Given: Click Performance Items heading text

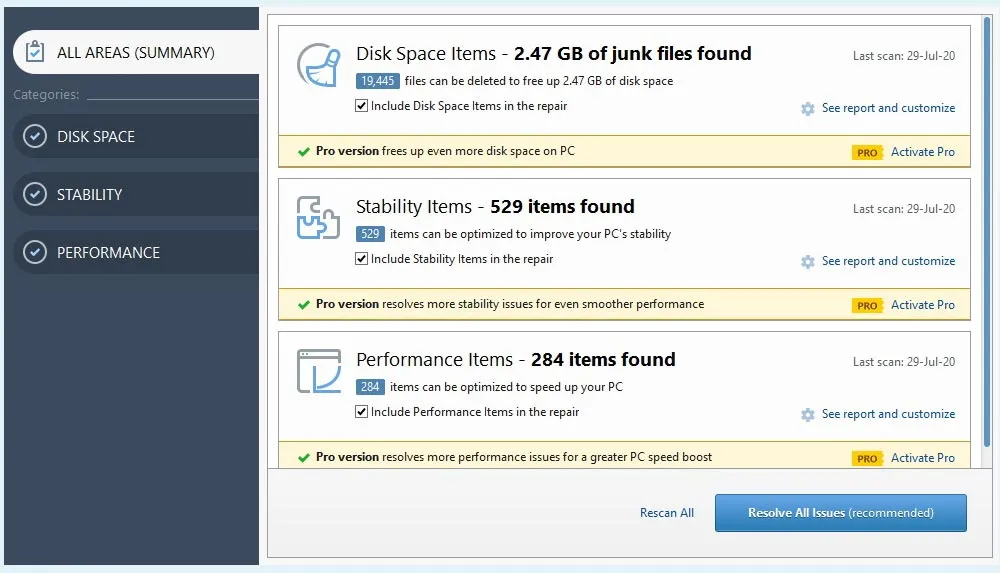Looking at the screenshot, I should 515,360.
